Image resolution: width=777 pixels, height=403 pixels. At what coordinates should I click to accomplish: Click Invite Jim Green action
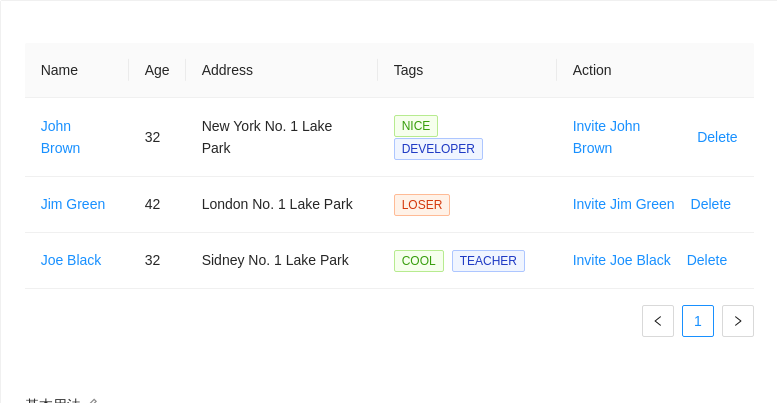coord(623,204)
